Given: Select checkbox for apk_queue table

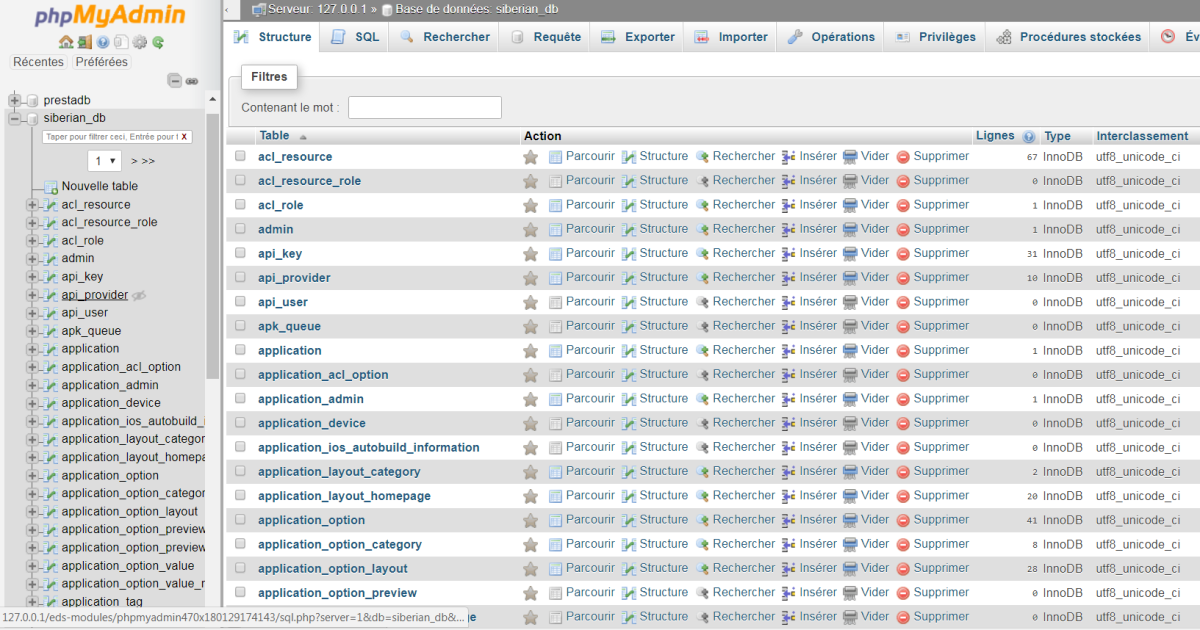Looking at the screenshot, I should pyautogui.click(x=240, y=326).
